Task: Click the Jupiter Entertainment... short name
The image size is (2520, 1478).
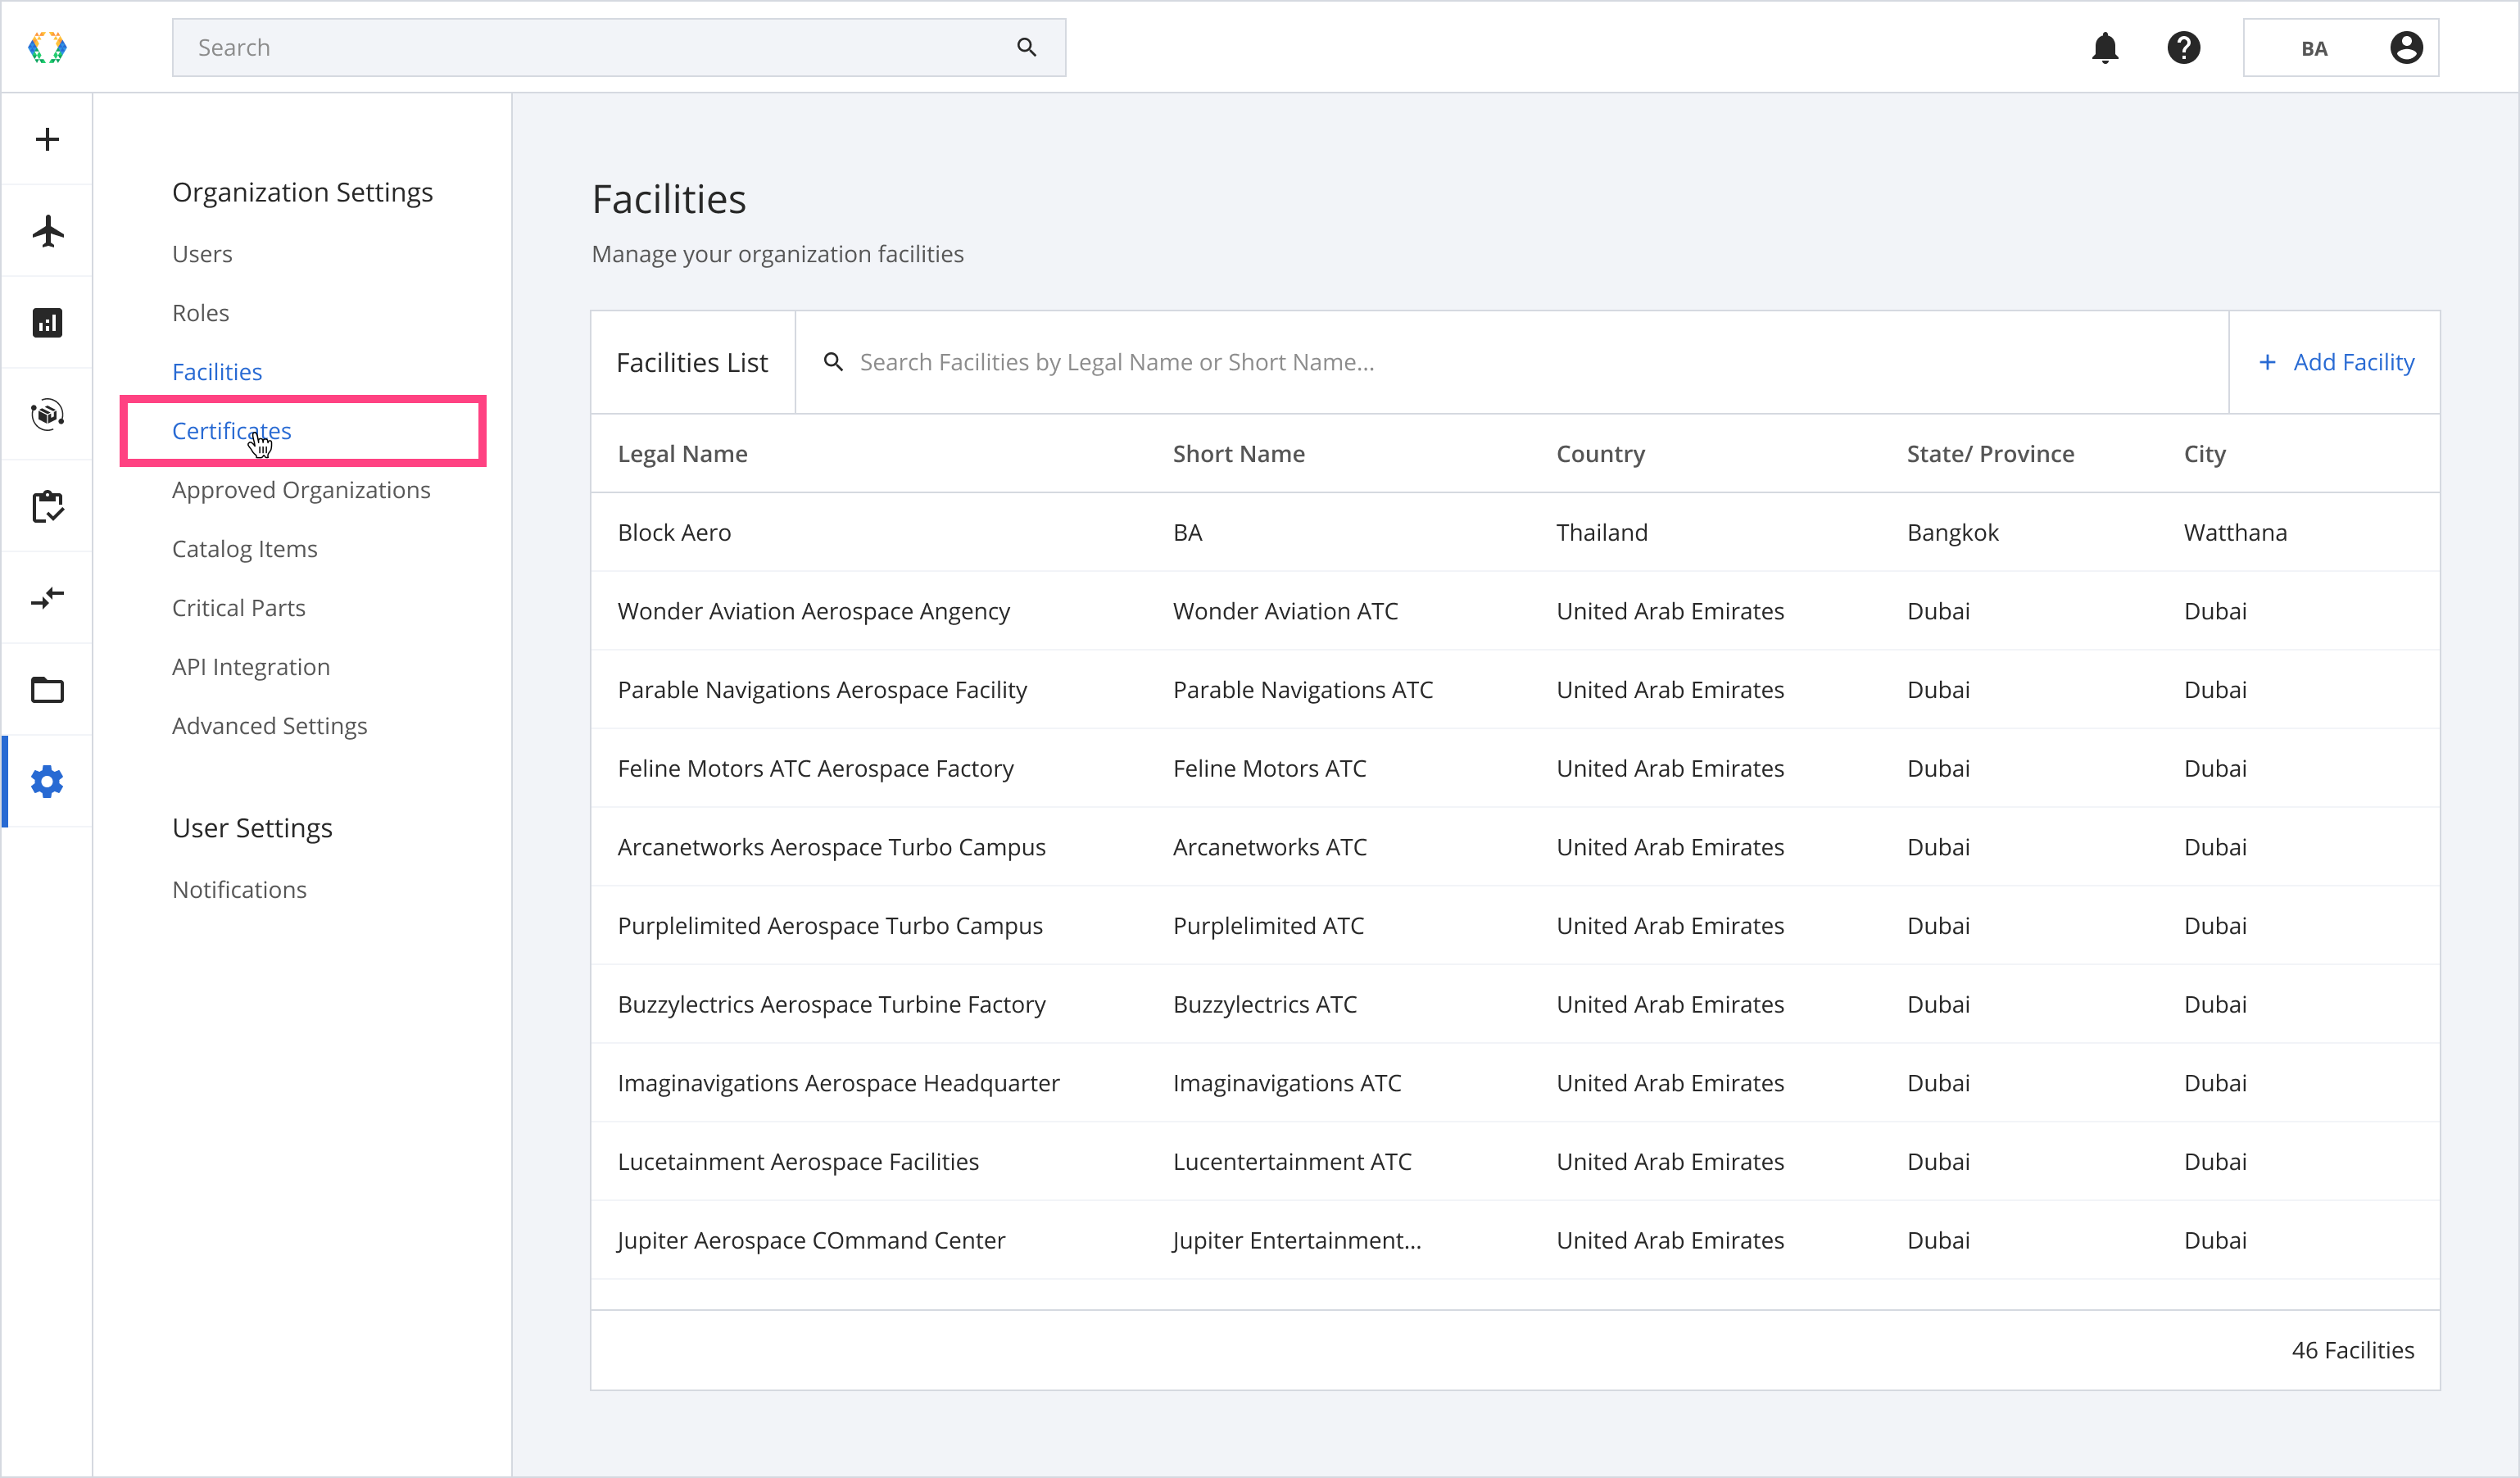Action: pos(1297,1240)
